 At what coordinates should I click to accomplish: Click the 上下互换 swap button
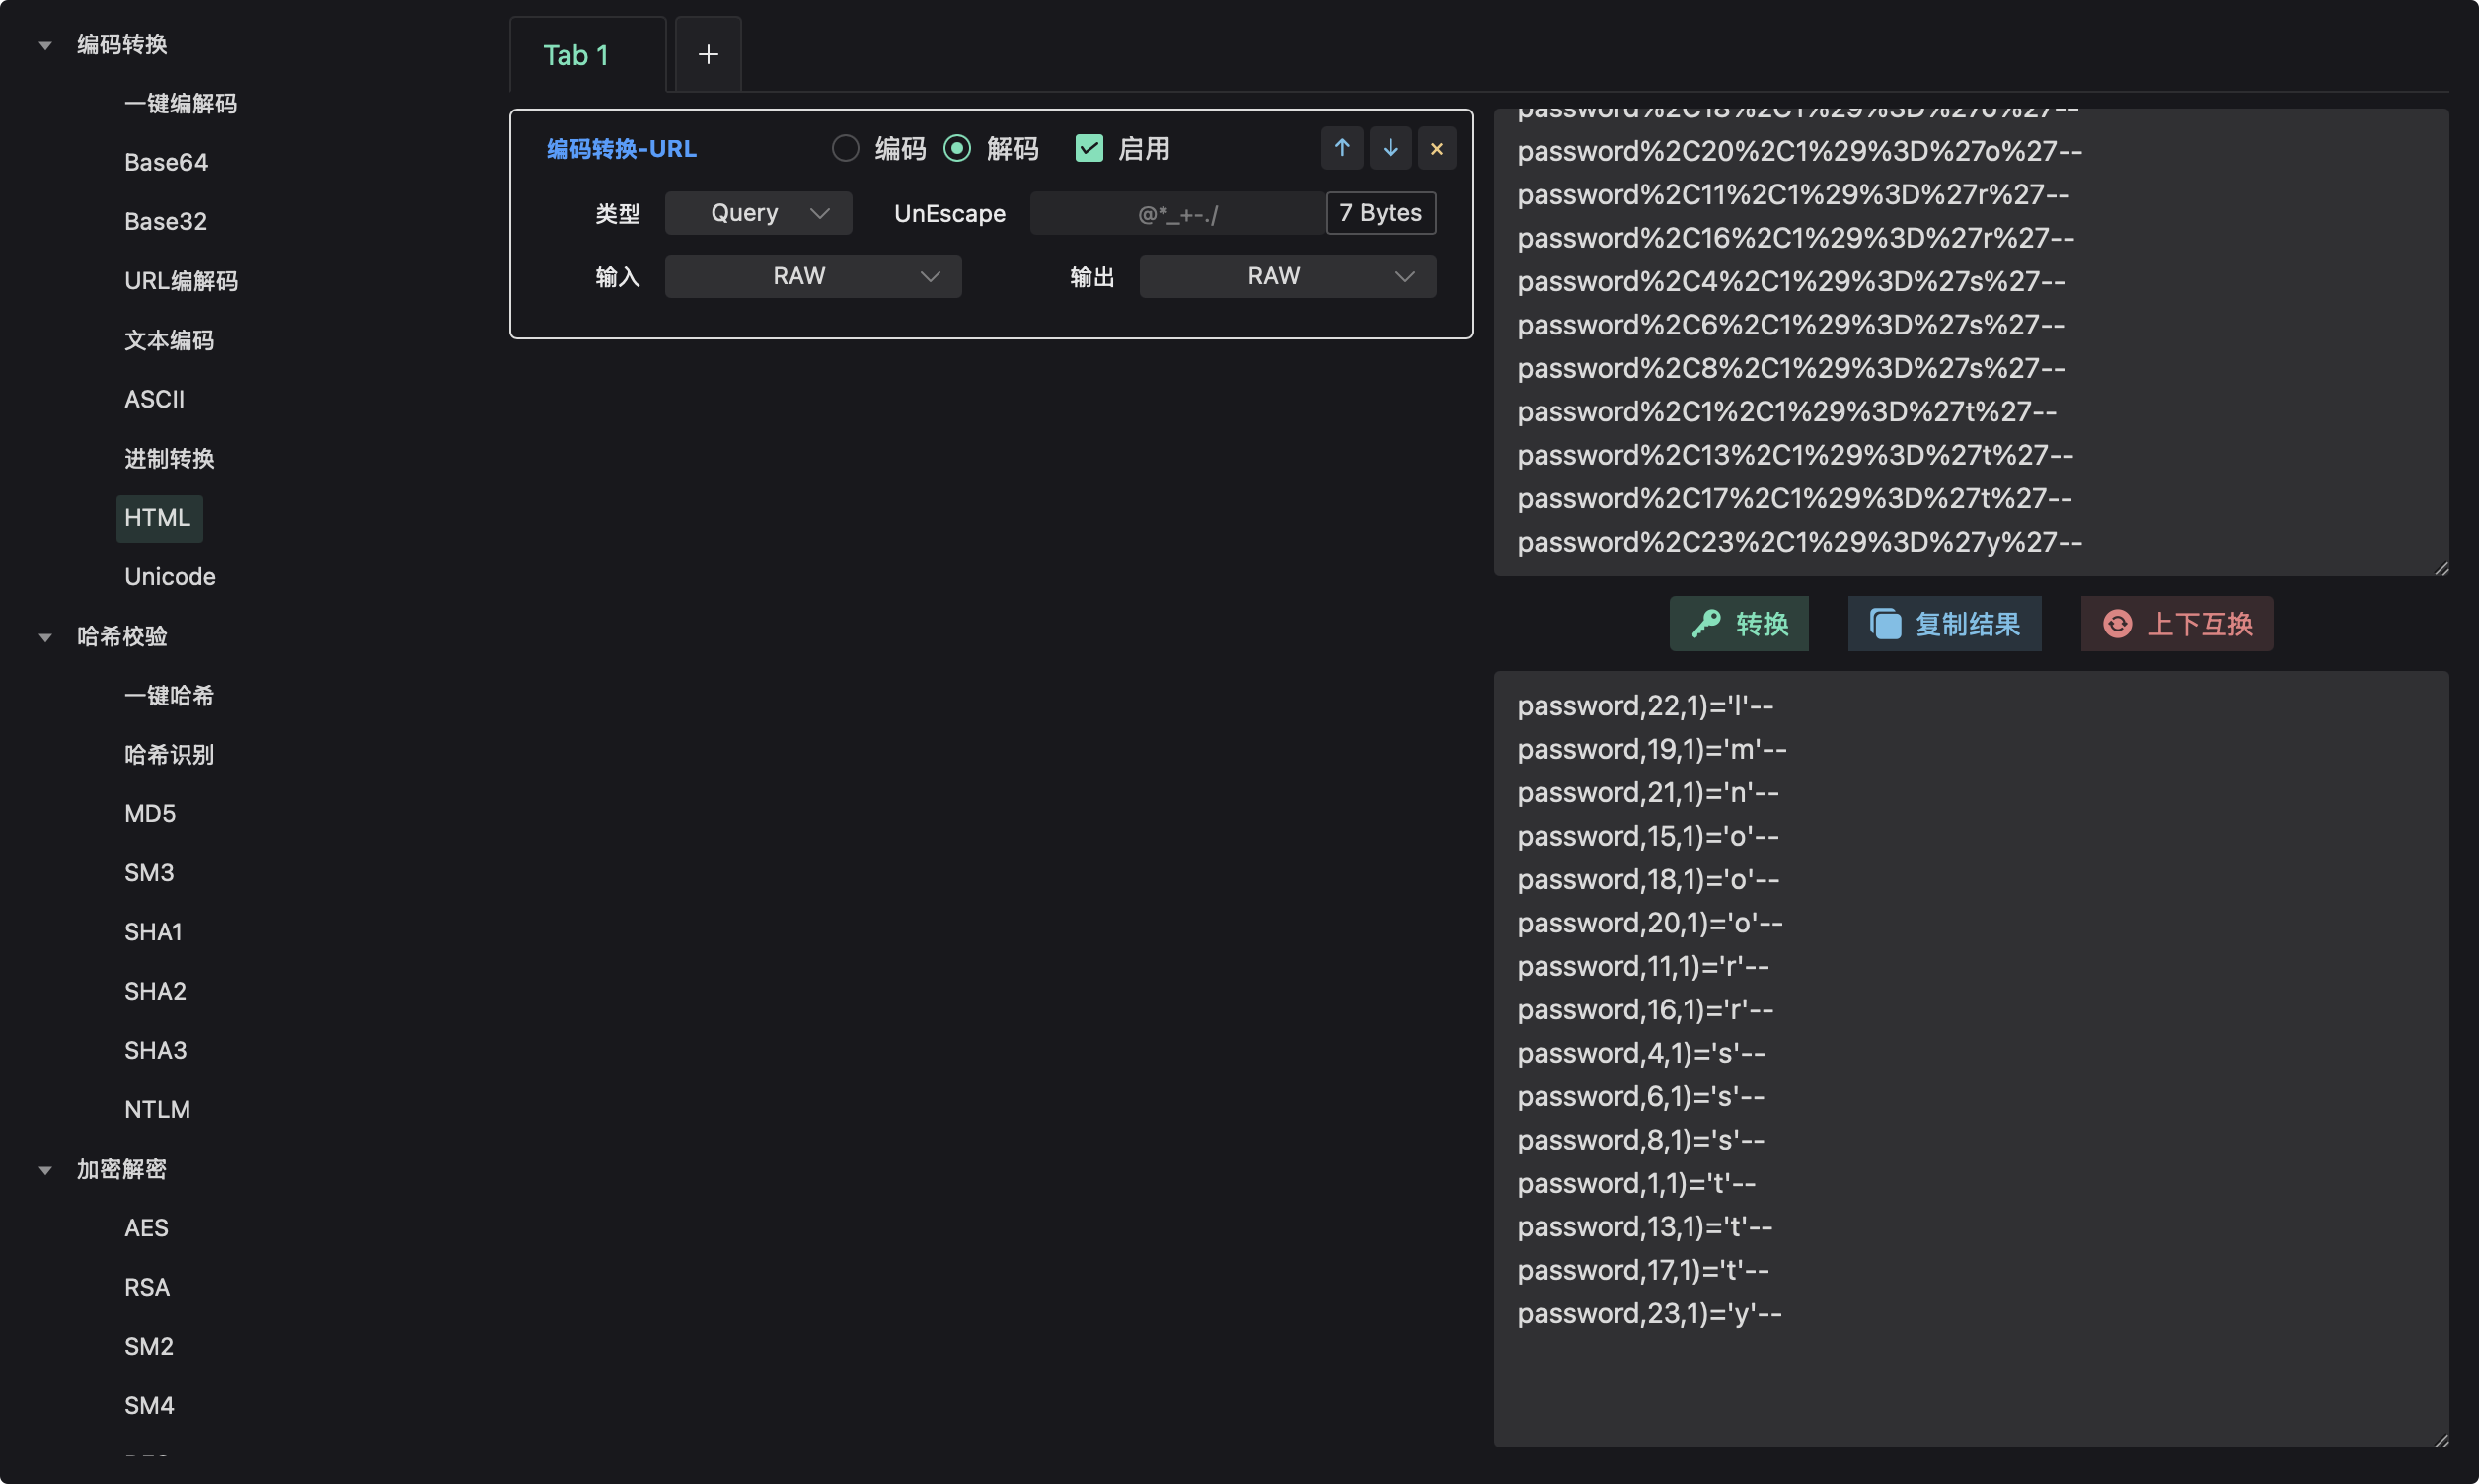(2177, 624)
